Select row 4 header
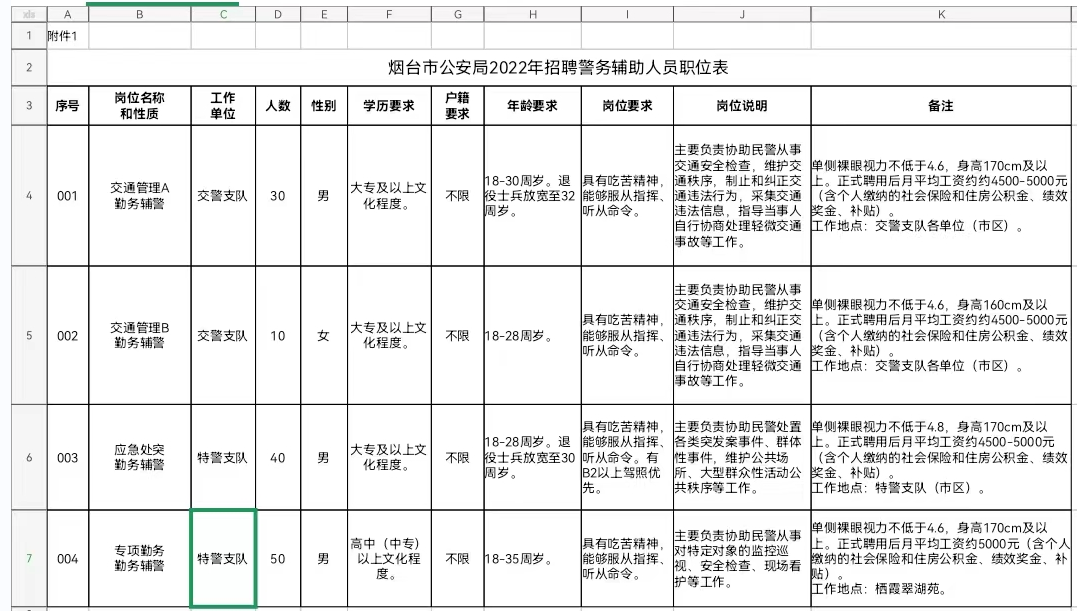This screenshot has height=611, width=1077. tap(29, 196)
